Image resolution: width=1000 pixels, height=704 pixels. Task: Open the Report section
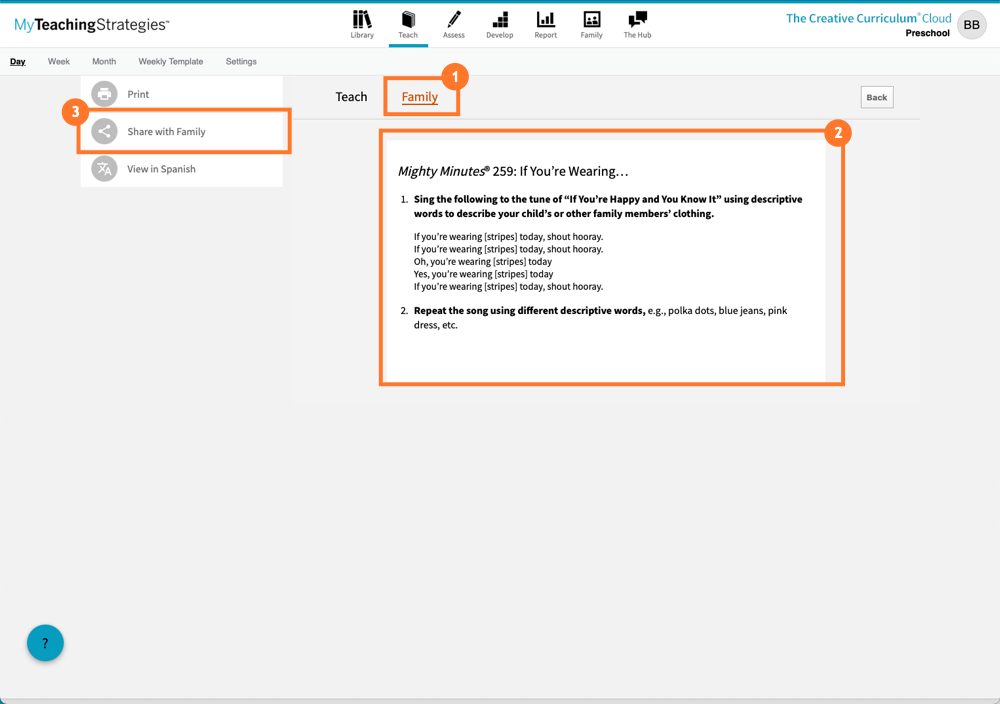coord(545,24)
